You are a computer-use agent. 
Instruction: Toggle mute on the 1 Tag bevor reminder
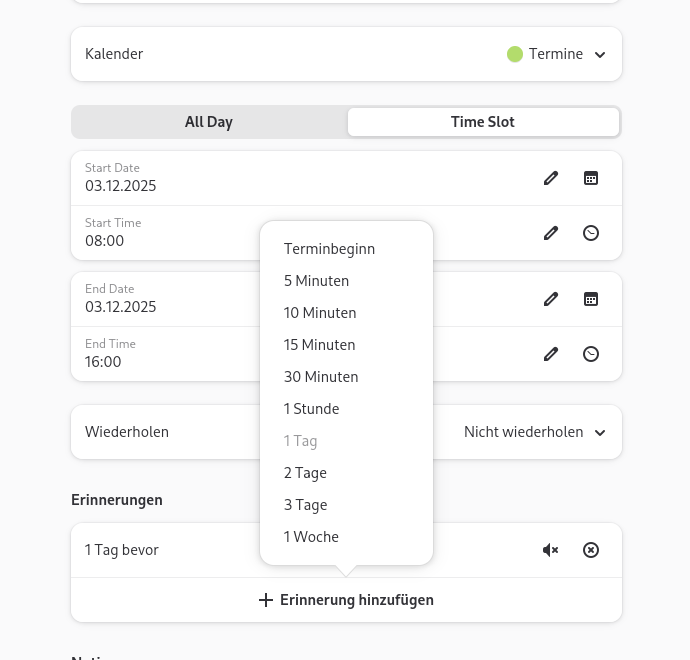pyautogui.click(x=550, y=550)
